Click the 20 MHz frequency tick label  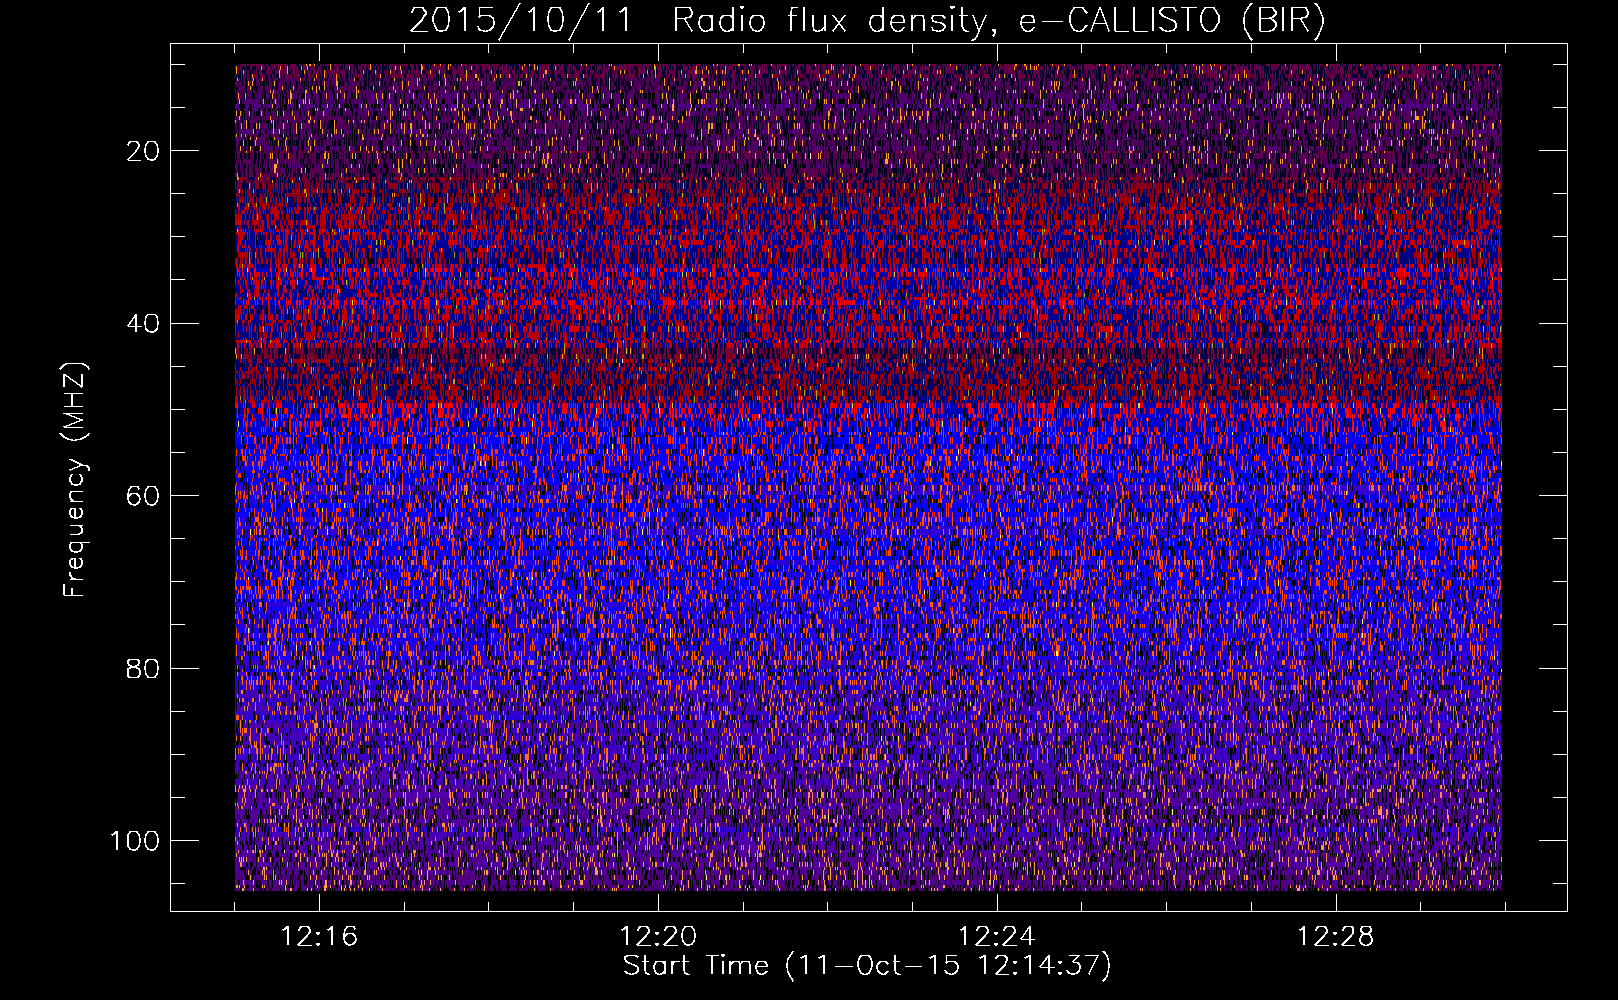click(145, 151)
